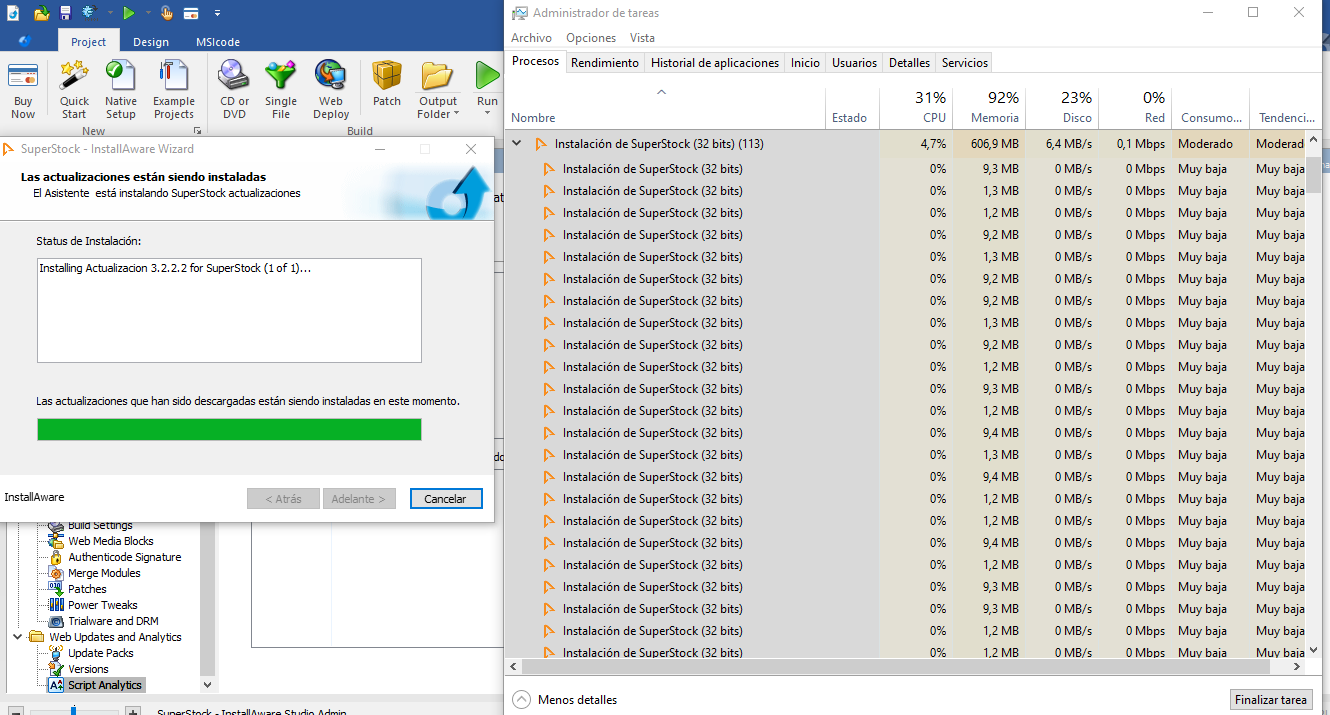Click the floppy disk save icon
This screenshot has height=715, width=1330.
pyautogui.click(x=65, y=13)
